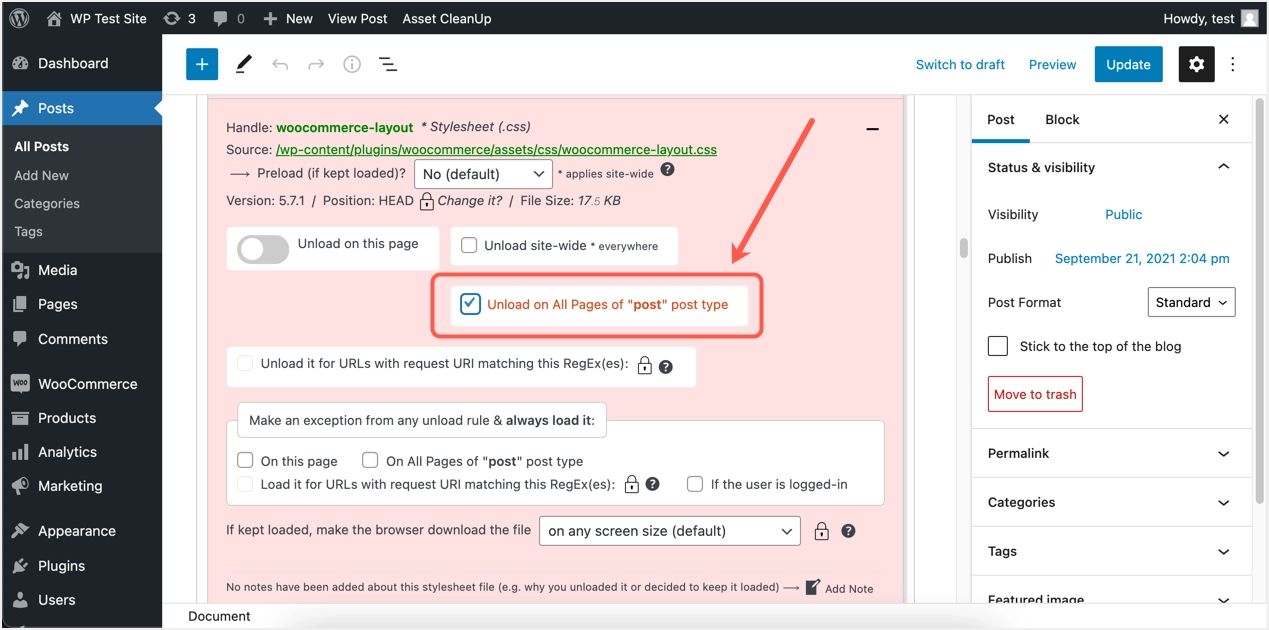Click the blue block inserter plus button
Viewport: 1269px width, 630px height.
pos(201,64)
